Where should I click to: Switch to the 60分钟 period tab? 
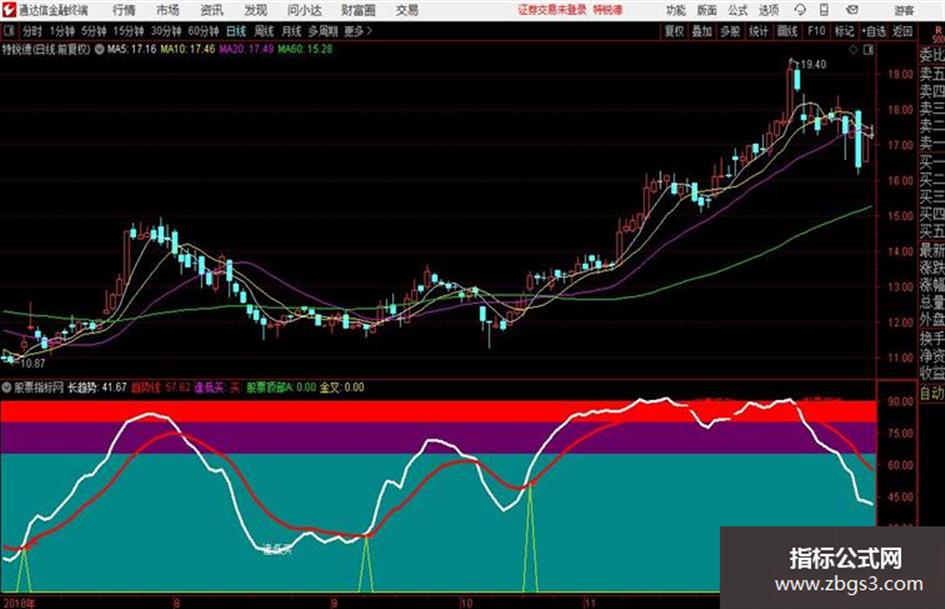[x=203, y=31]
